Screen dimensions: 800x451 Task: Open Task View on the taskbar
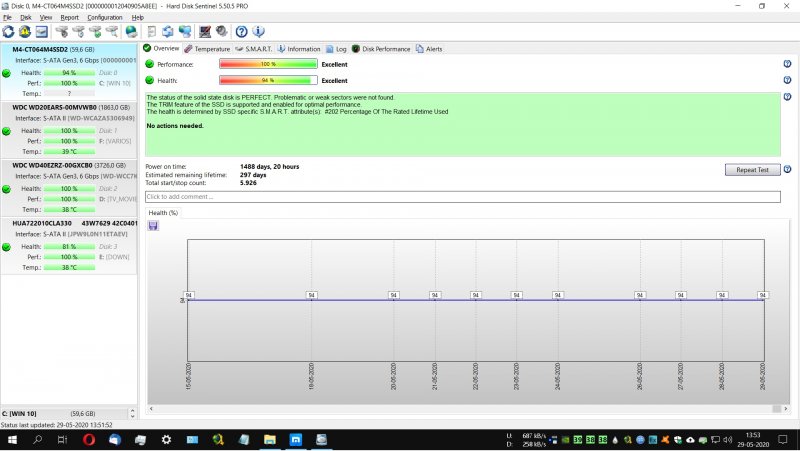[x=62, y=439]
